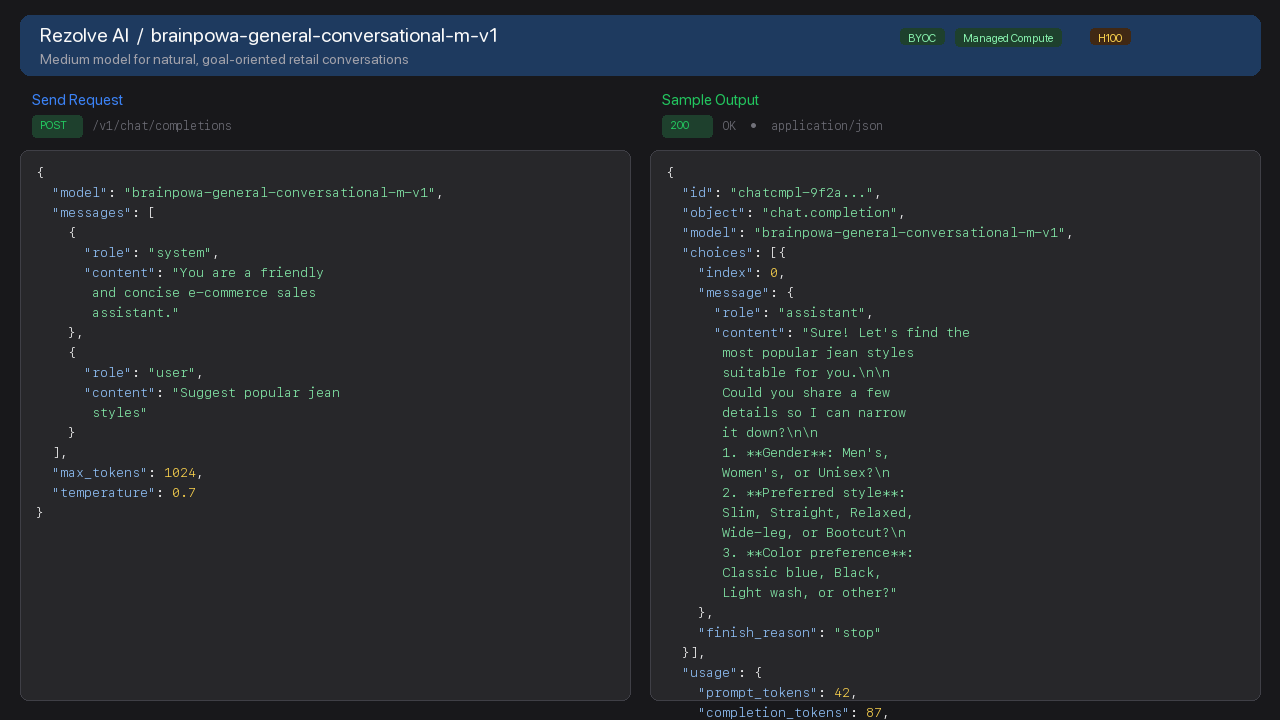Click the text "Suggest popular jean
The image size is (1280, 720).
click(256, 393)
